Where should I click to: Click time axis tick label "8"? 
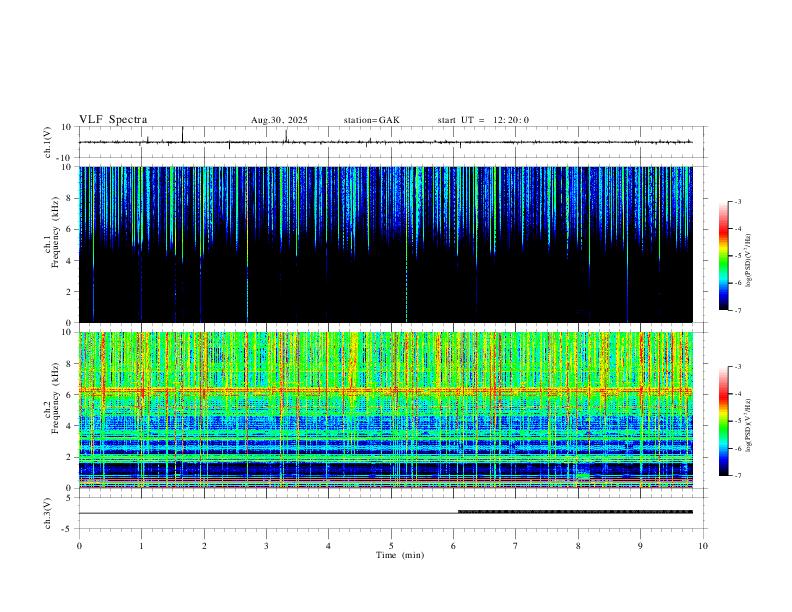click(578, 546)
